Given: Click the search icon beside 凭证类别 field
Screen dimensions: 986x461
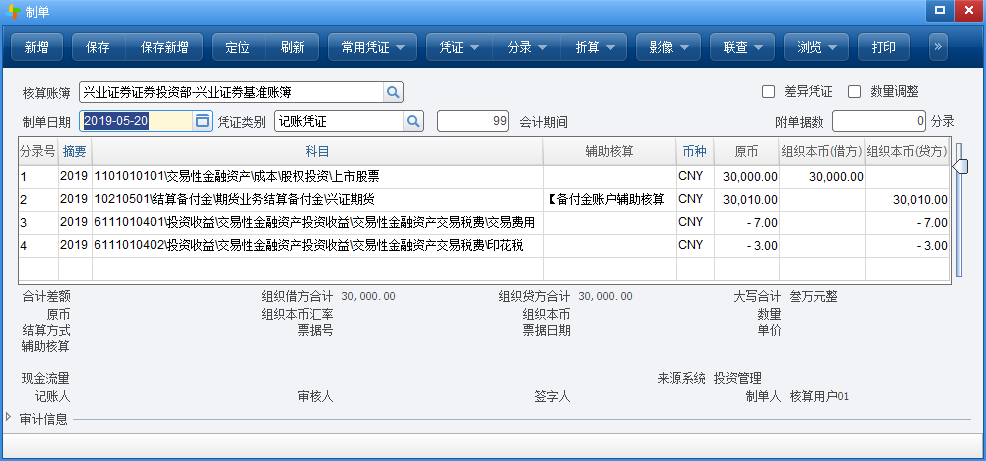Looking at the screenshot, I should [x=413, y=121].
